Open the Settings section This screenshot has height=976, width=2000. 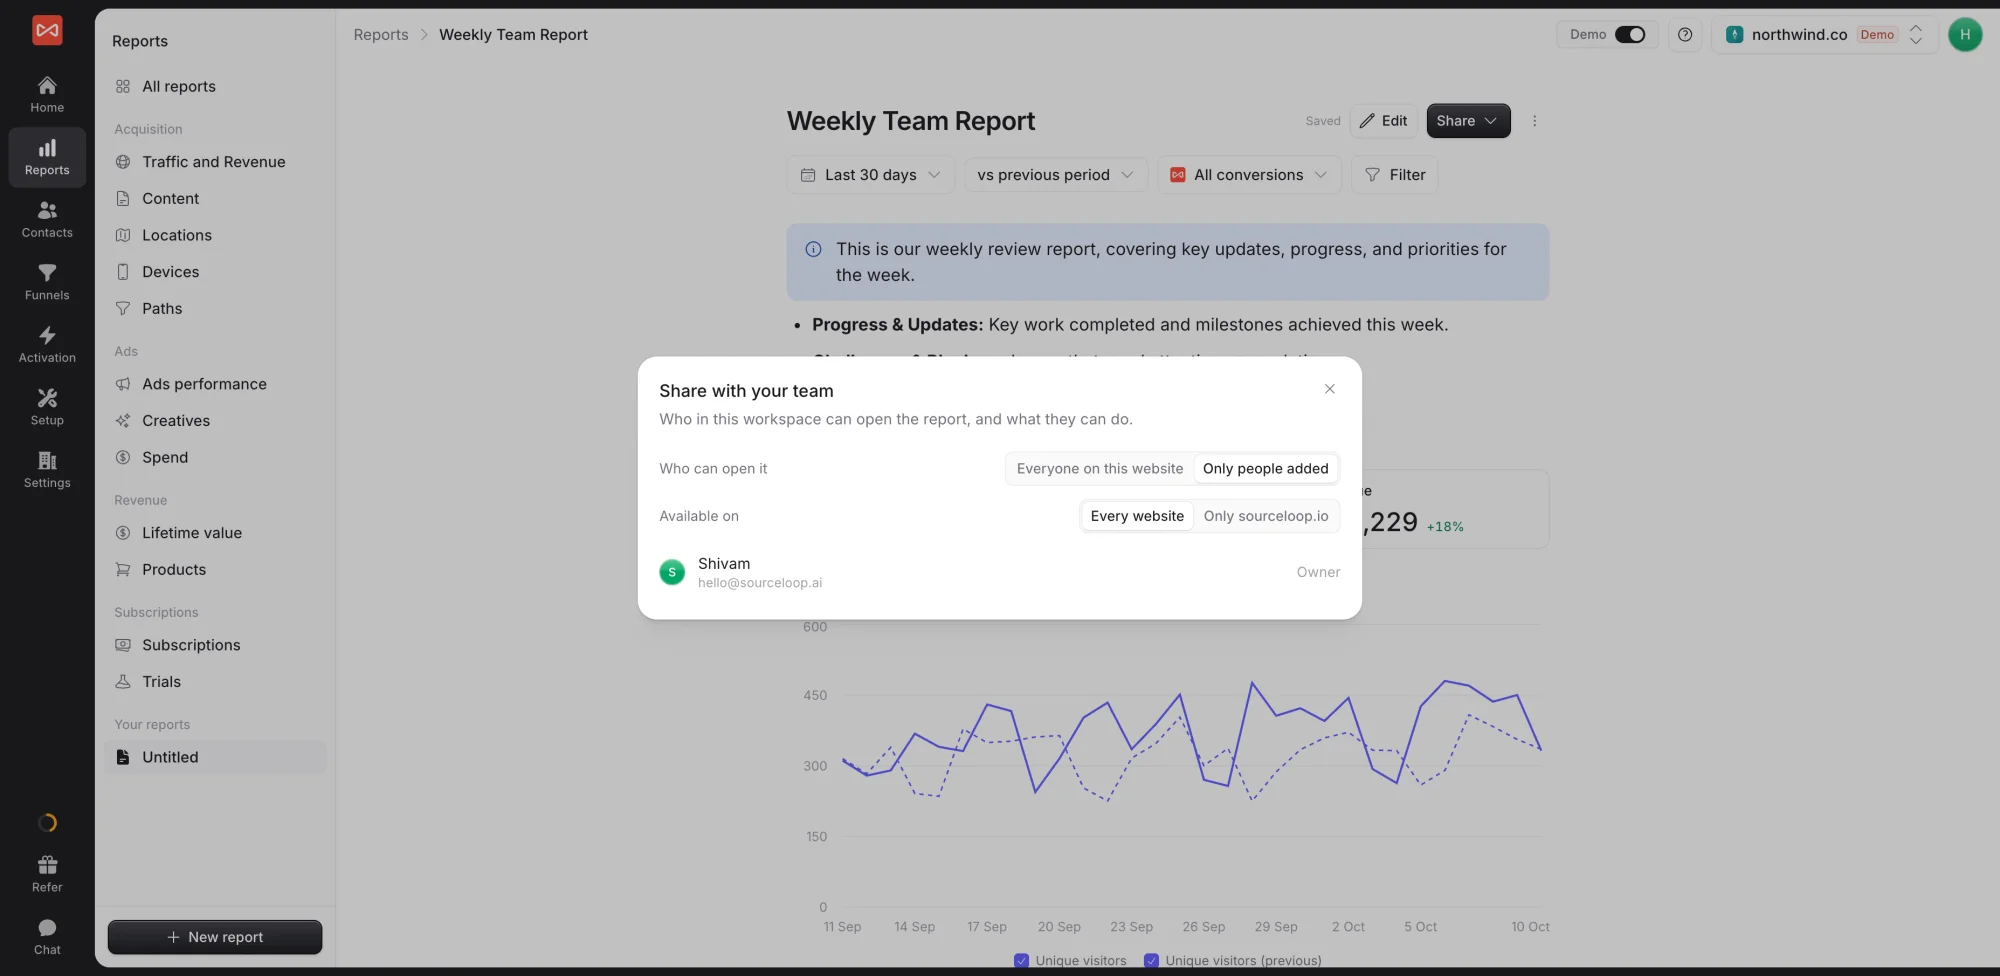[x=47, y=470]
